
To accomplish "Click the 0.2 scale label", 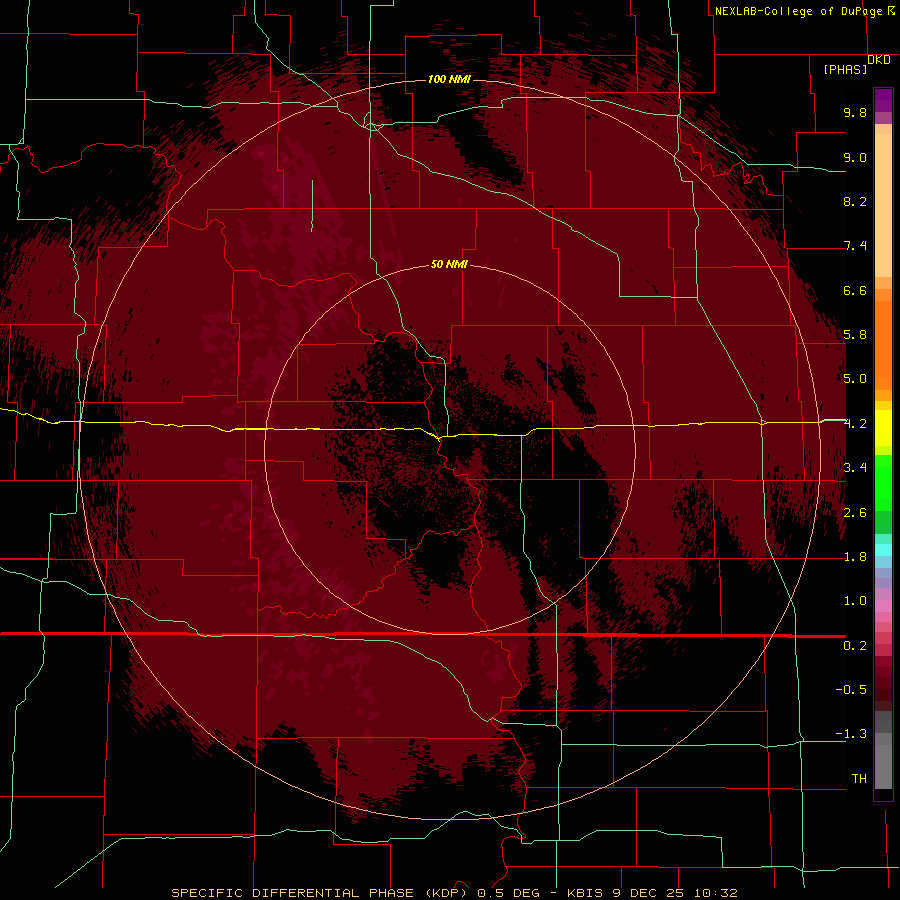I will [855, 646].
